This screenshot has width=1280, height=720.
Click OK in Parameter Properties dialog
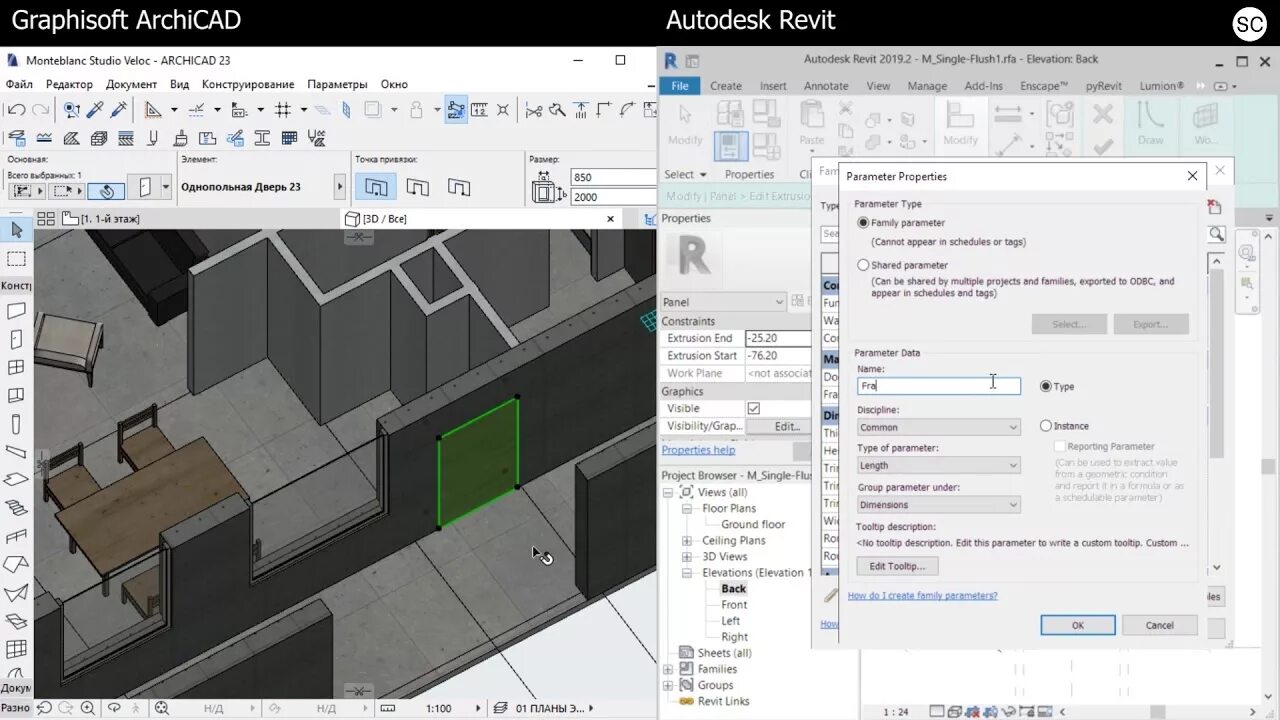pyautogui.click(x=1078, y=625)
